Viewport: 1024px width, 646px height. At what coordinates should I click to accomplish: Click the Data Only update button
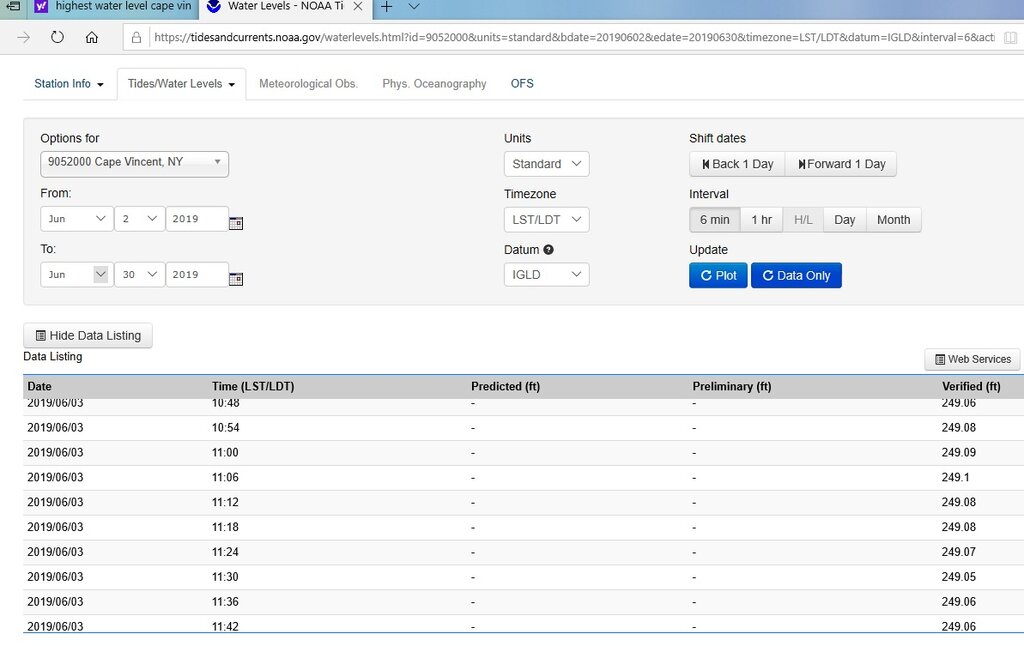click(796, 275)
